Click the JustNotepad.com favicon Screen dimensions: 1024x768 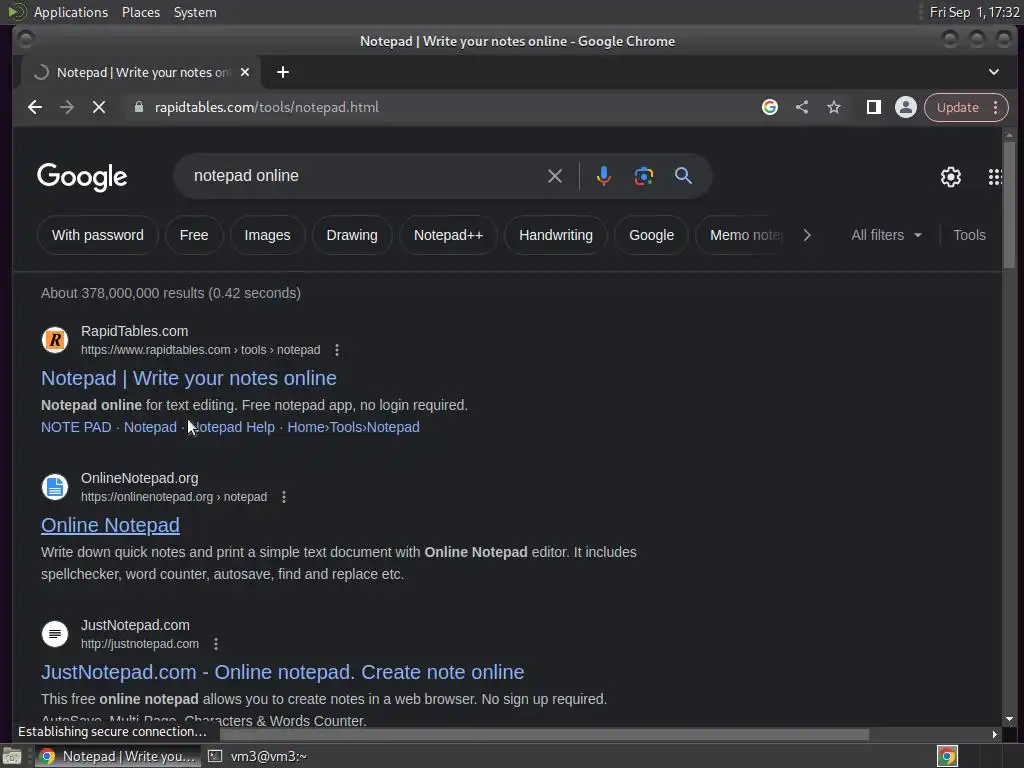(x=55, y=633)
